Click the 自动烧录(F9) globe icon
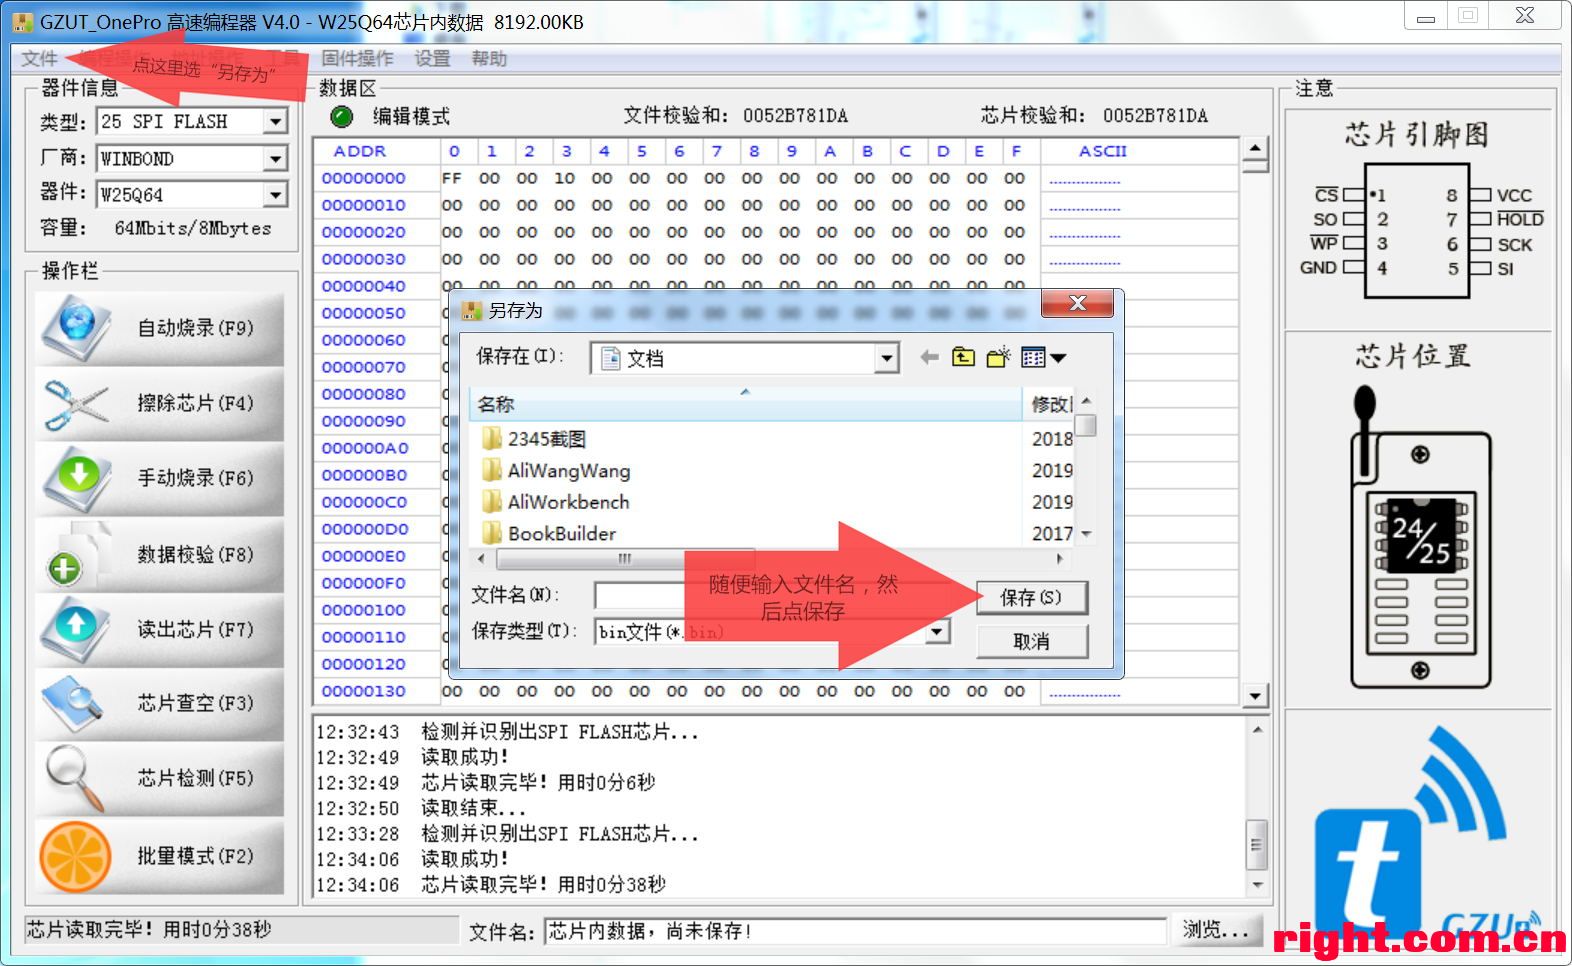Viewport: 1572px width, 966px height. (78, 328)
